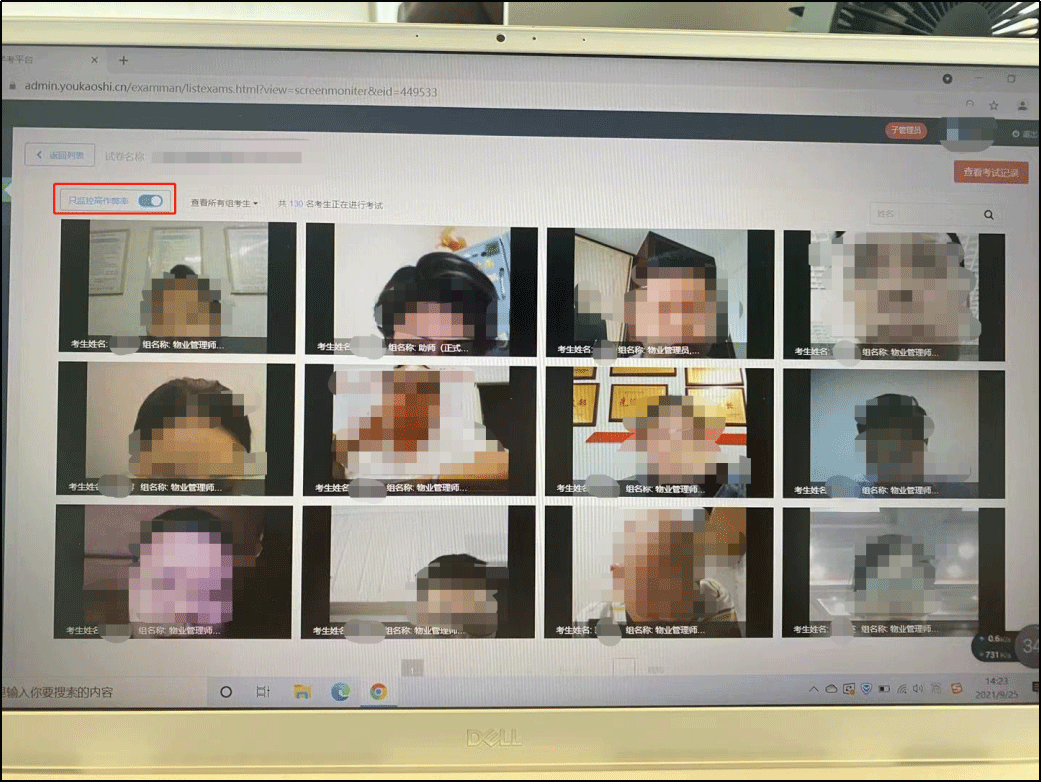Screen dimensions: 1042x784
Task: Open a new browser tab
Action: (124, 60)
